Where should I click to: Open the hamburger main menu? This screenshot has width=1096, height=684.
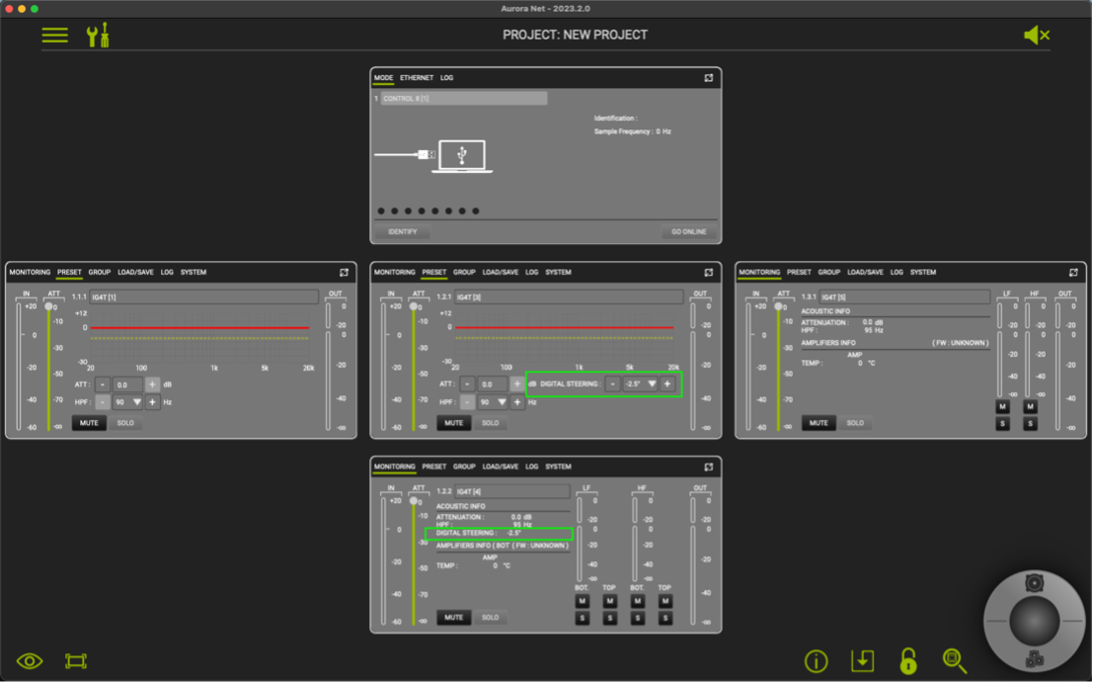tap(55, 35)
